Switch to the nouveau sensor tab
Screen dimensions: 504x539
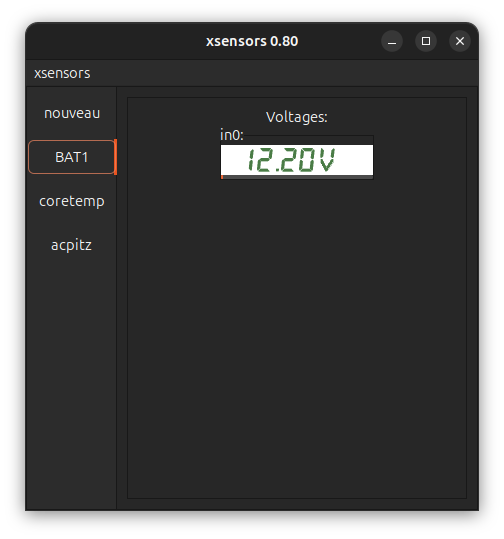[x=72, y=113]
